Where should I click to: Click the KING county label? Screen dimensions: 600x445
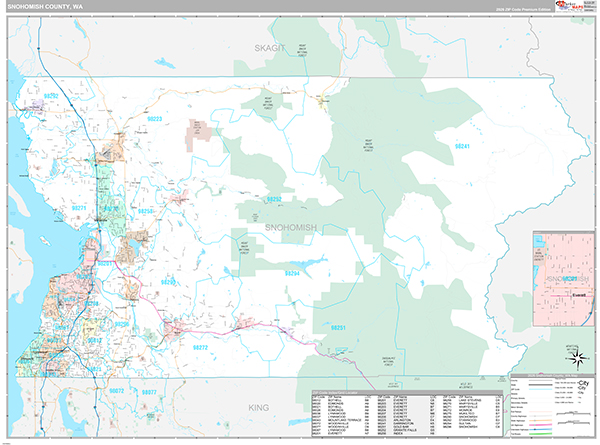pyautogui.click(x=260, y=408)
